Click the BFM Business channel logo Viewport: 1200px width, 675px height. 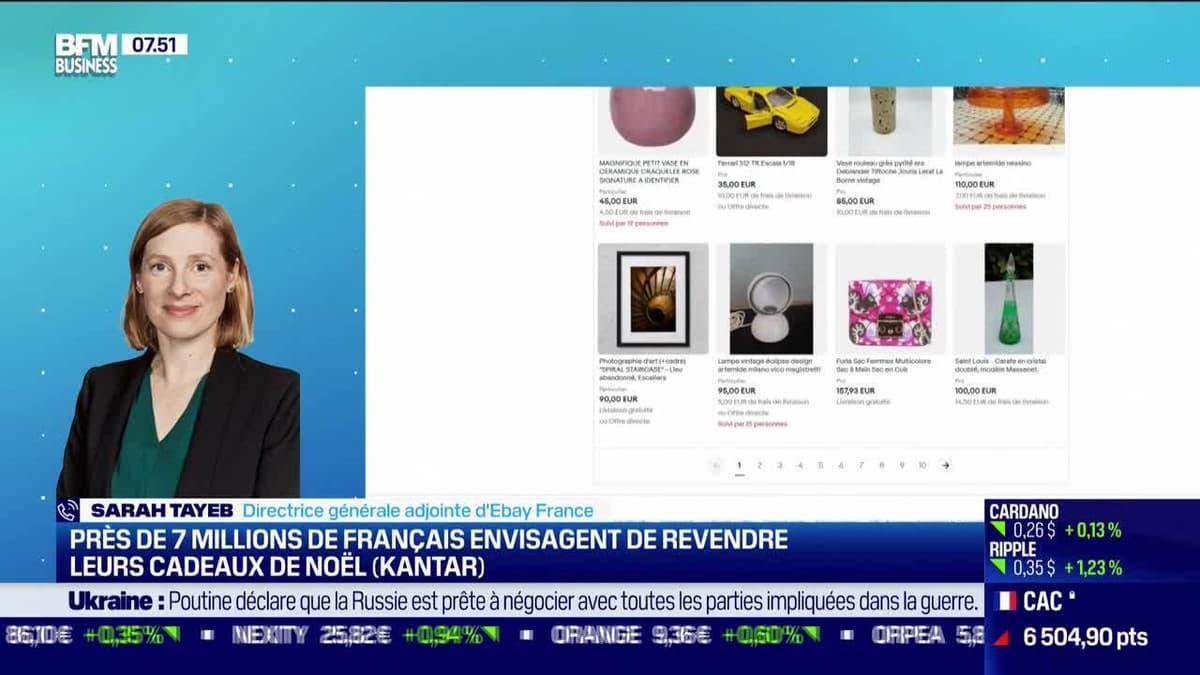(x=86, y=54)
